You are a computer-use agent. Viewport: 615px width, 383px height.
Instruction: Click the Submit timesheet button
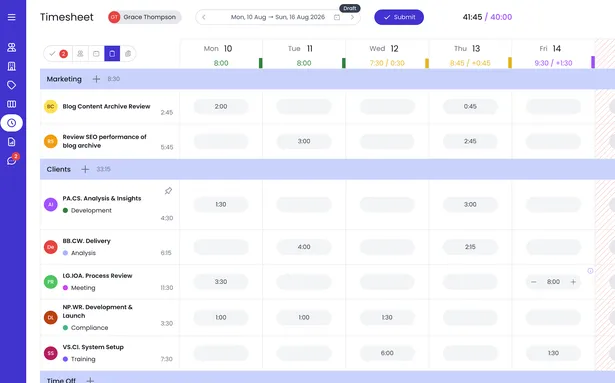coord(399,17)
